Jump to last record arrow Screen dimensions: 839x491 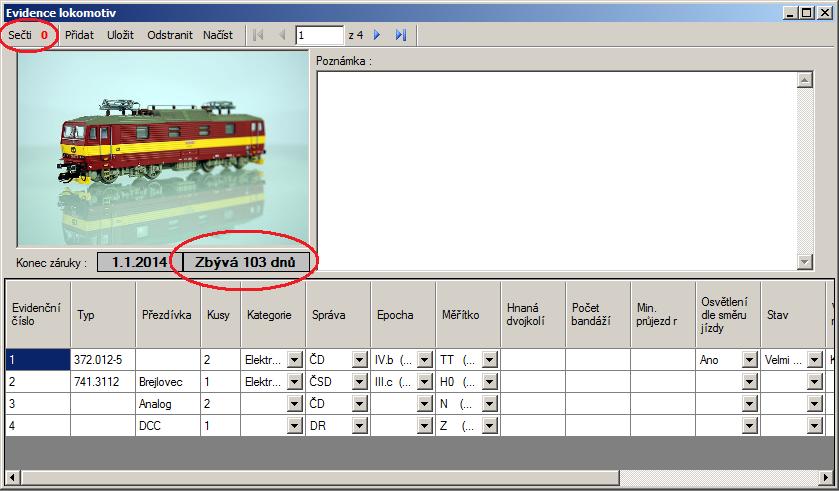401,35
